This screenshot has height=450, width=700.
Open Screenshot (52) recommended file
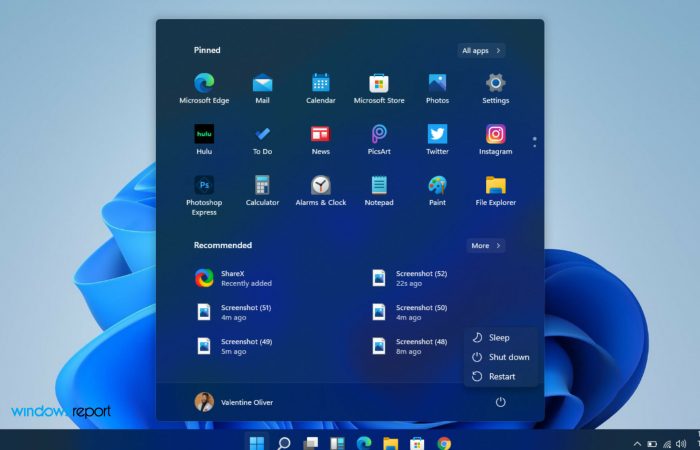(411, 278)
